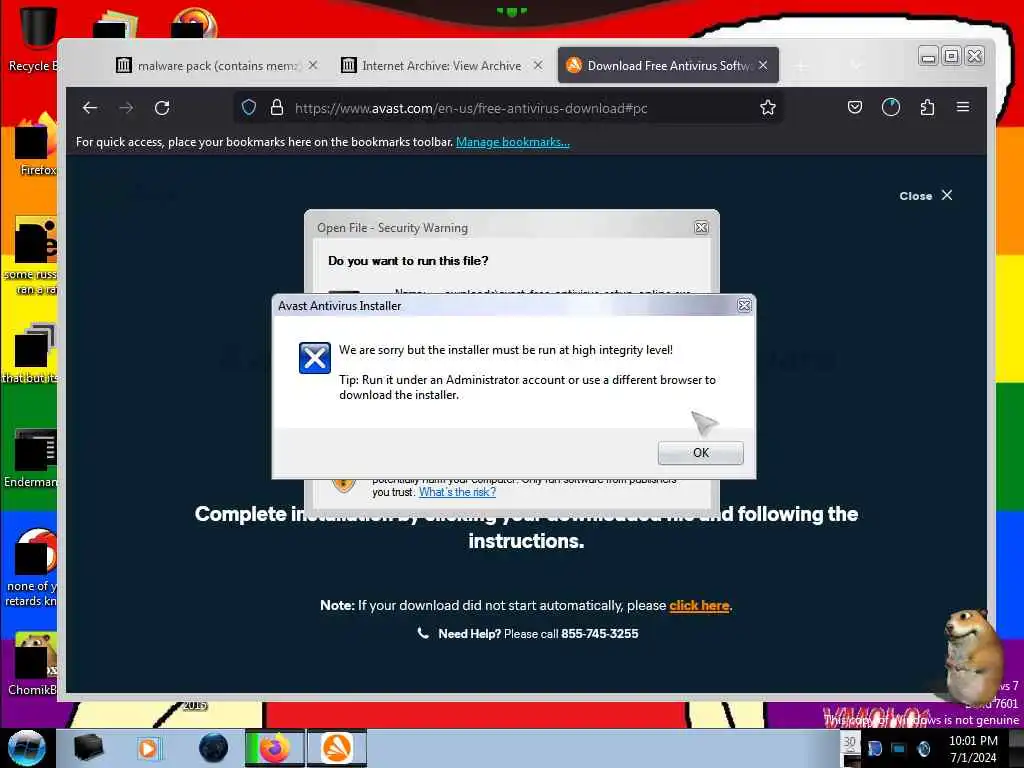The width and height of the screenshot is (1024, 768).
Task: Open the Firefox hamburger menu
Action: coord(963,107)
